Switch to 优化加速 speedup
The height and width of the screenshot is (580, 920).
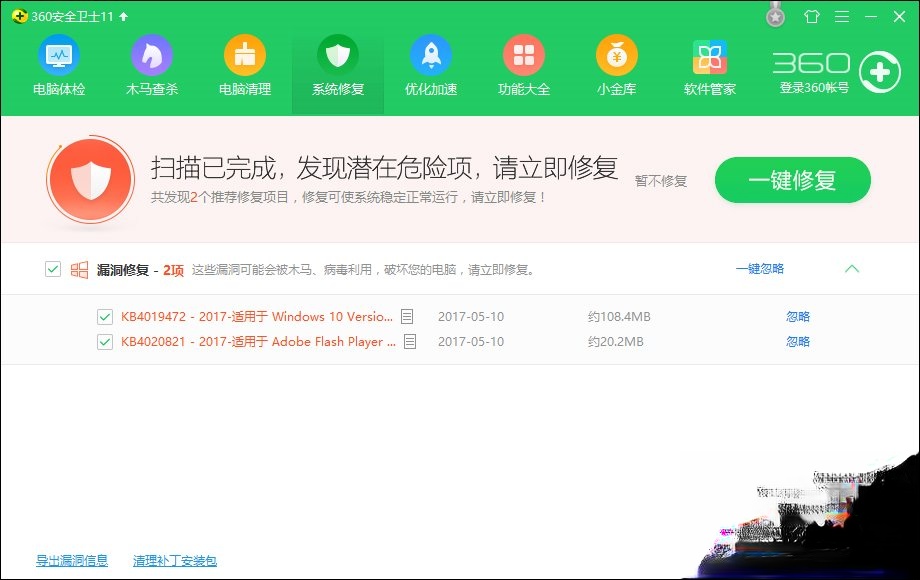click(430, 67)
